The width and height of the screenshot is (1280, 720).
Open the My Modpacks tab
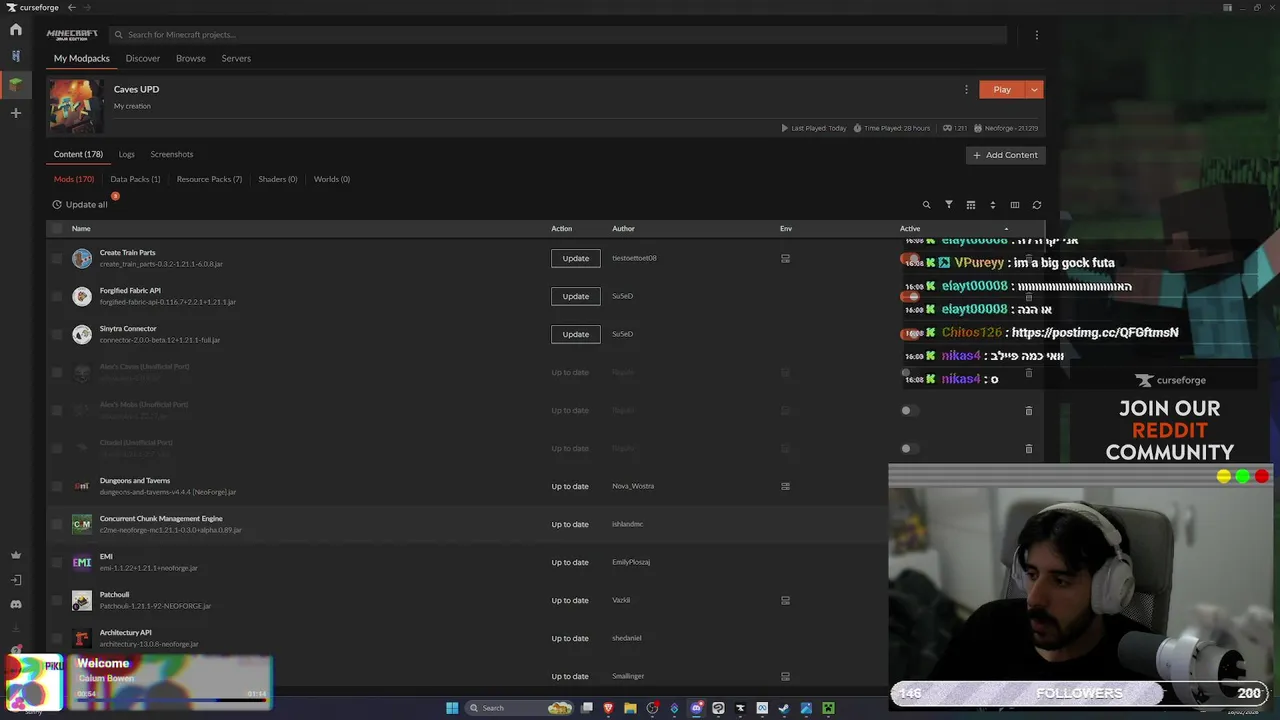click(82, 58)
